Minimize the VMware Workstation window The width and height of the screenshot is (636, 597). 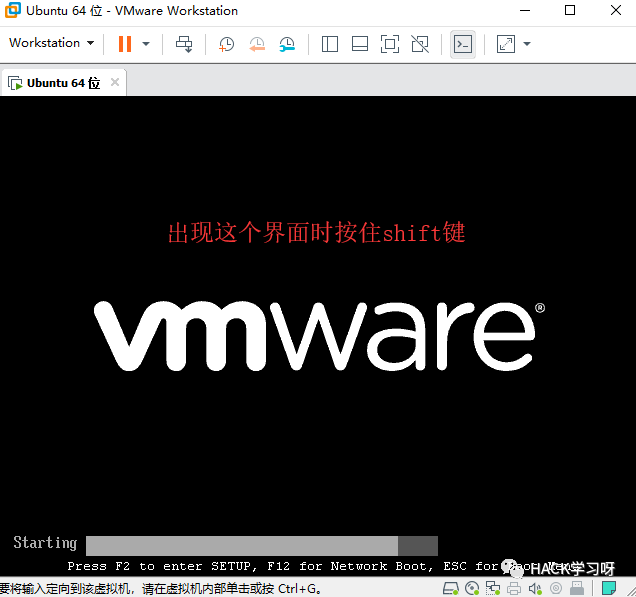tap(525, 11)
